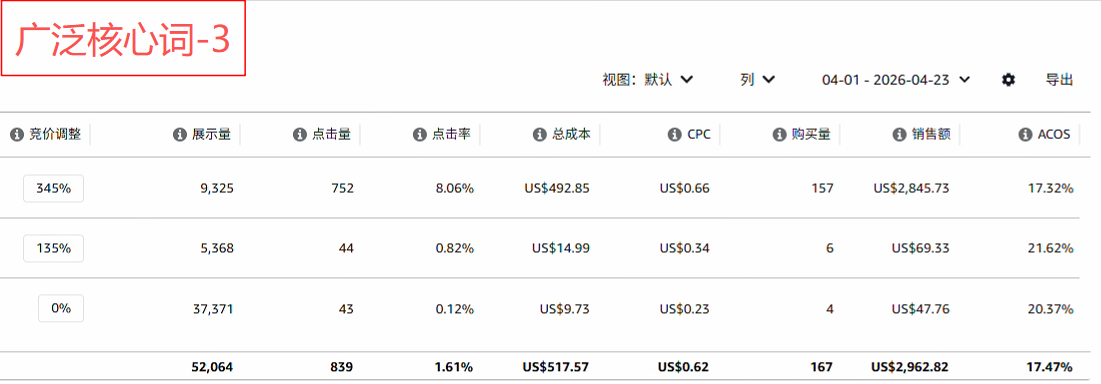
Task: Click info icon beside 销售额 header
Action: click(899, 134)
